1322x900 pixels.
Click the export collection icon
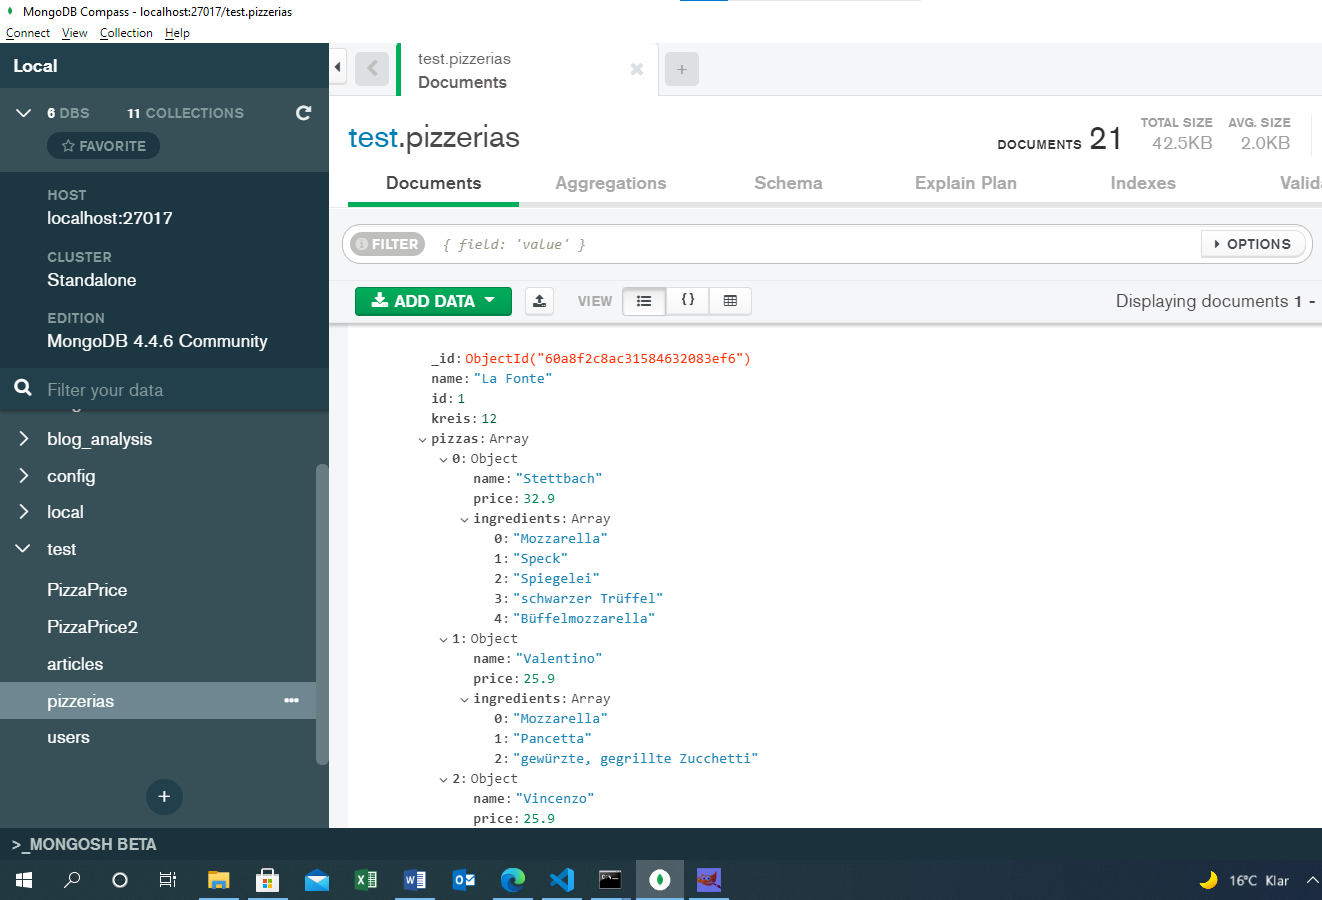pyautogui.click(x=540, y=301)
